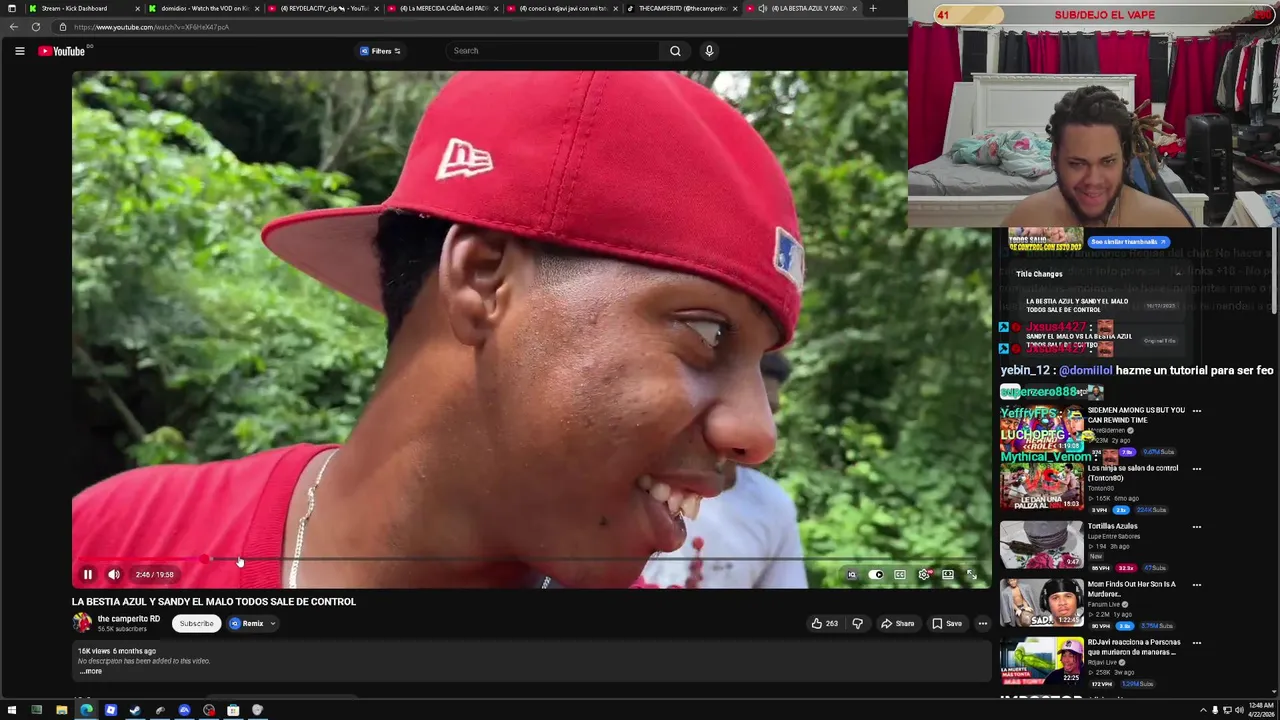Open options for Los ninja video
This screenshot has width=1280, height=720.
click(x=1196, y=469)
